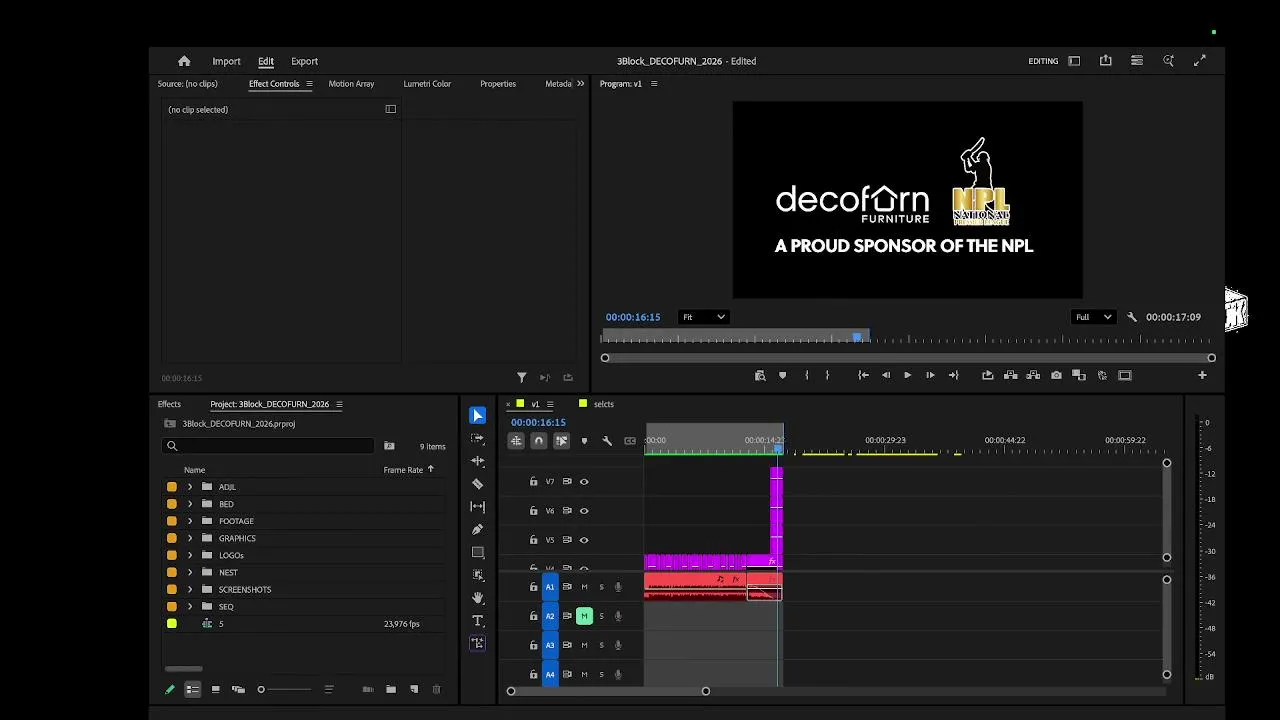Switch to Properties panel tab

pos(498,84)
